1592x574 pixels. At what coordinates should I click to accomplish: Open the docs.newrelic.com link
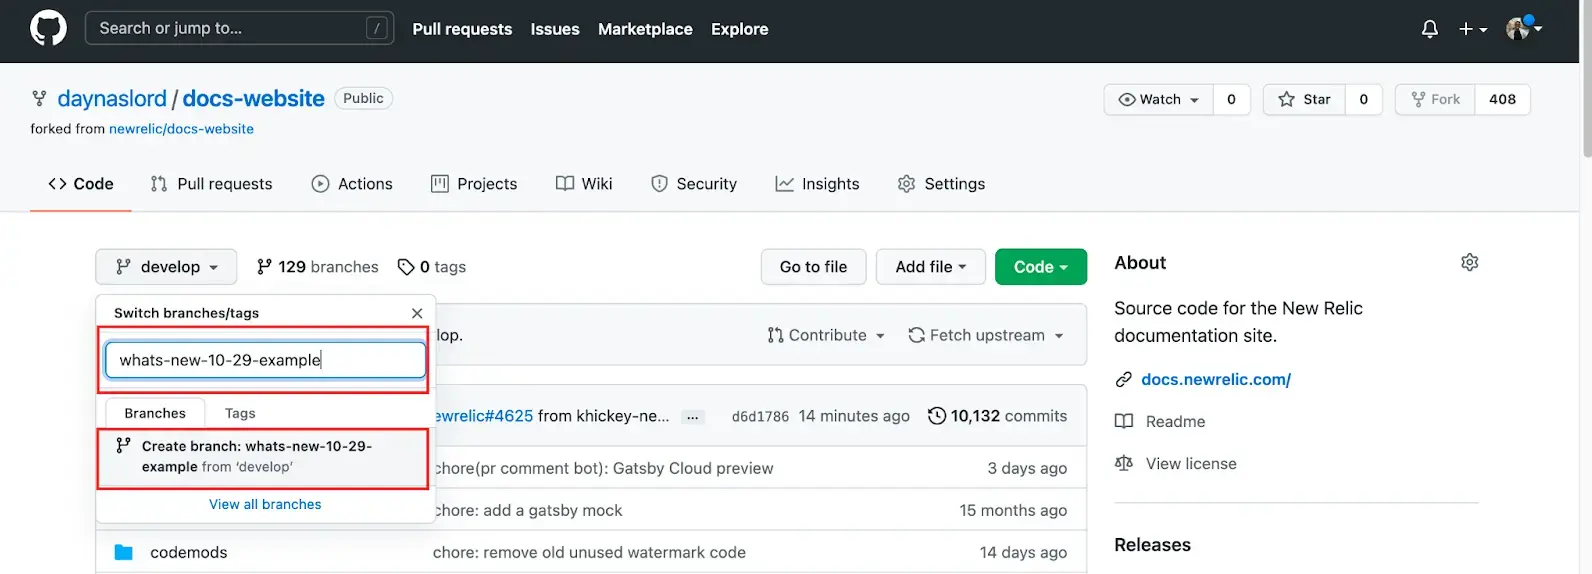tap(1215, 379)
